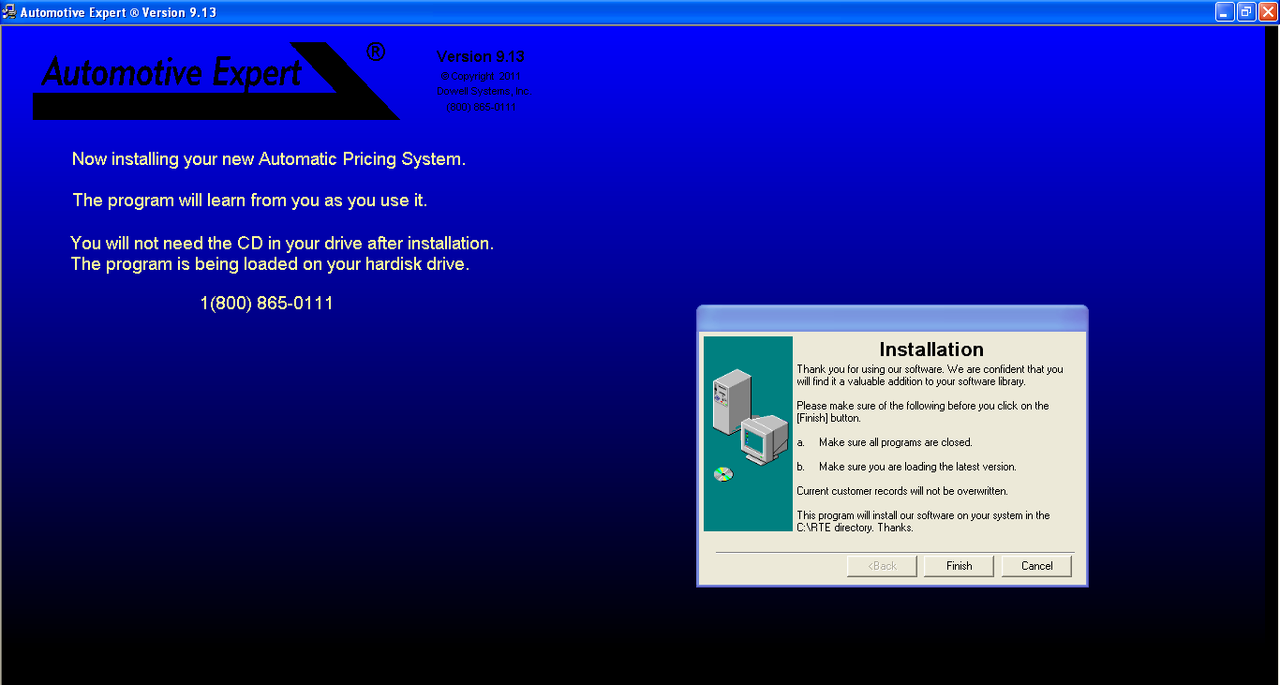Click 'You will not need the CD' line
This screenshot has width=1280, height=685.
pyautogui.click(x=282, y=243)
